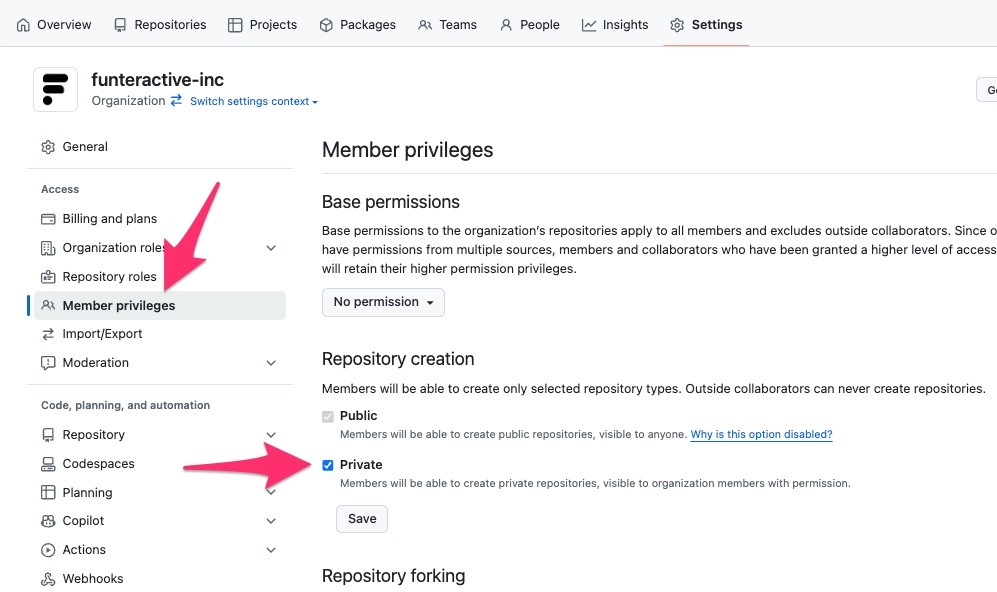Expand the Moderation section chevron

271,363
